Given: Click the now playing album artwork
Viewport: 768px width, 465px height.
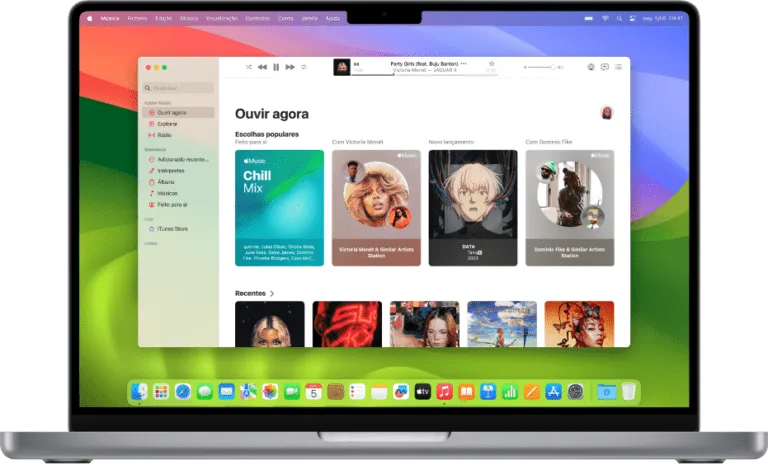Looking at the screenshot, I should pyautogui.click(x=341, y=67).
